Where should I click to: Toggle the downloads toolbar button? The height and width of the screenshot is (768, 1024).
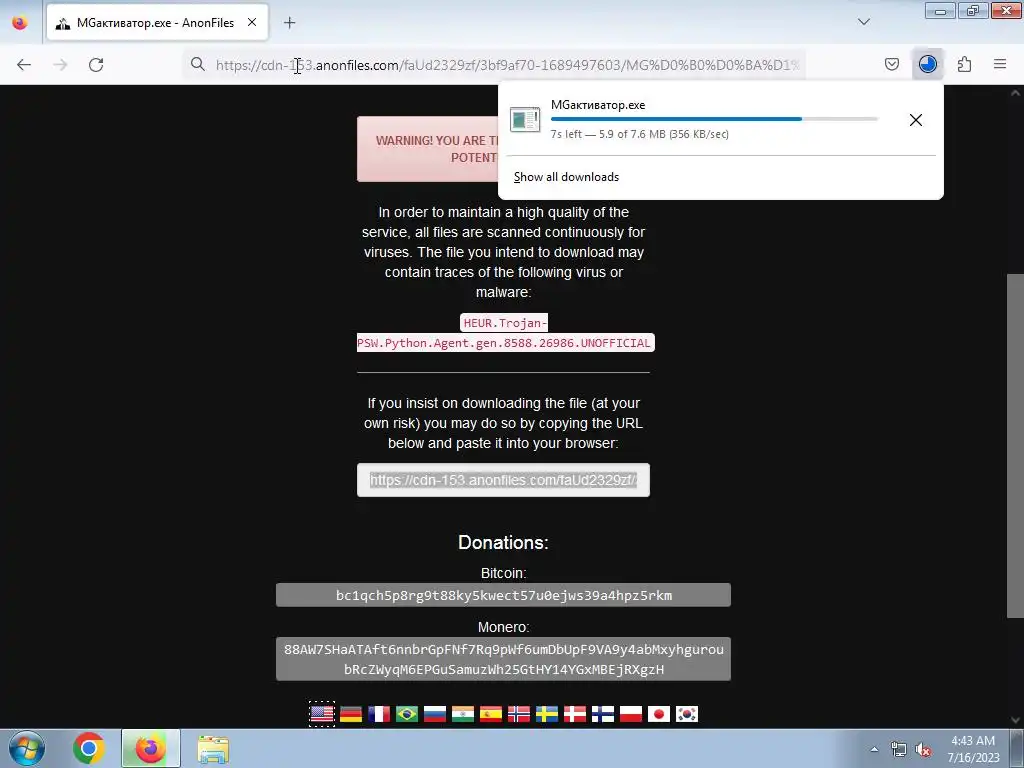(x=927, y=64)
